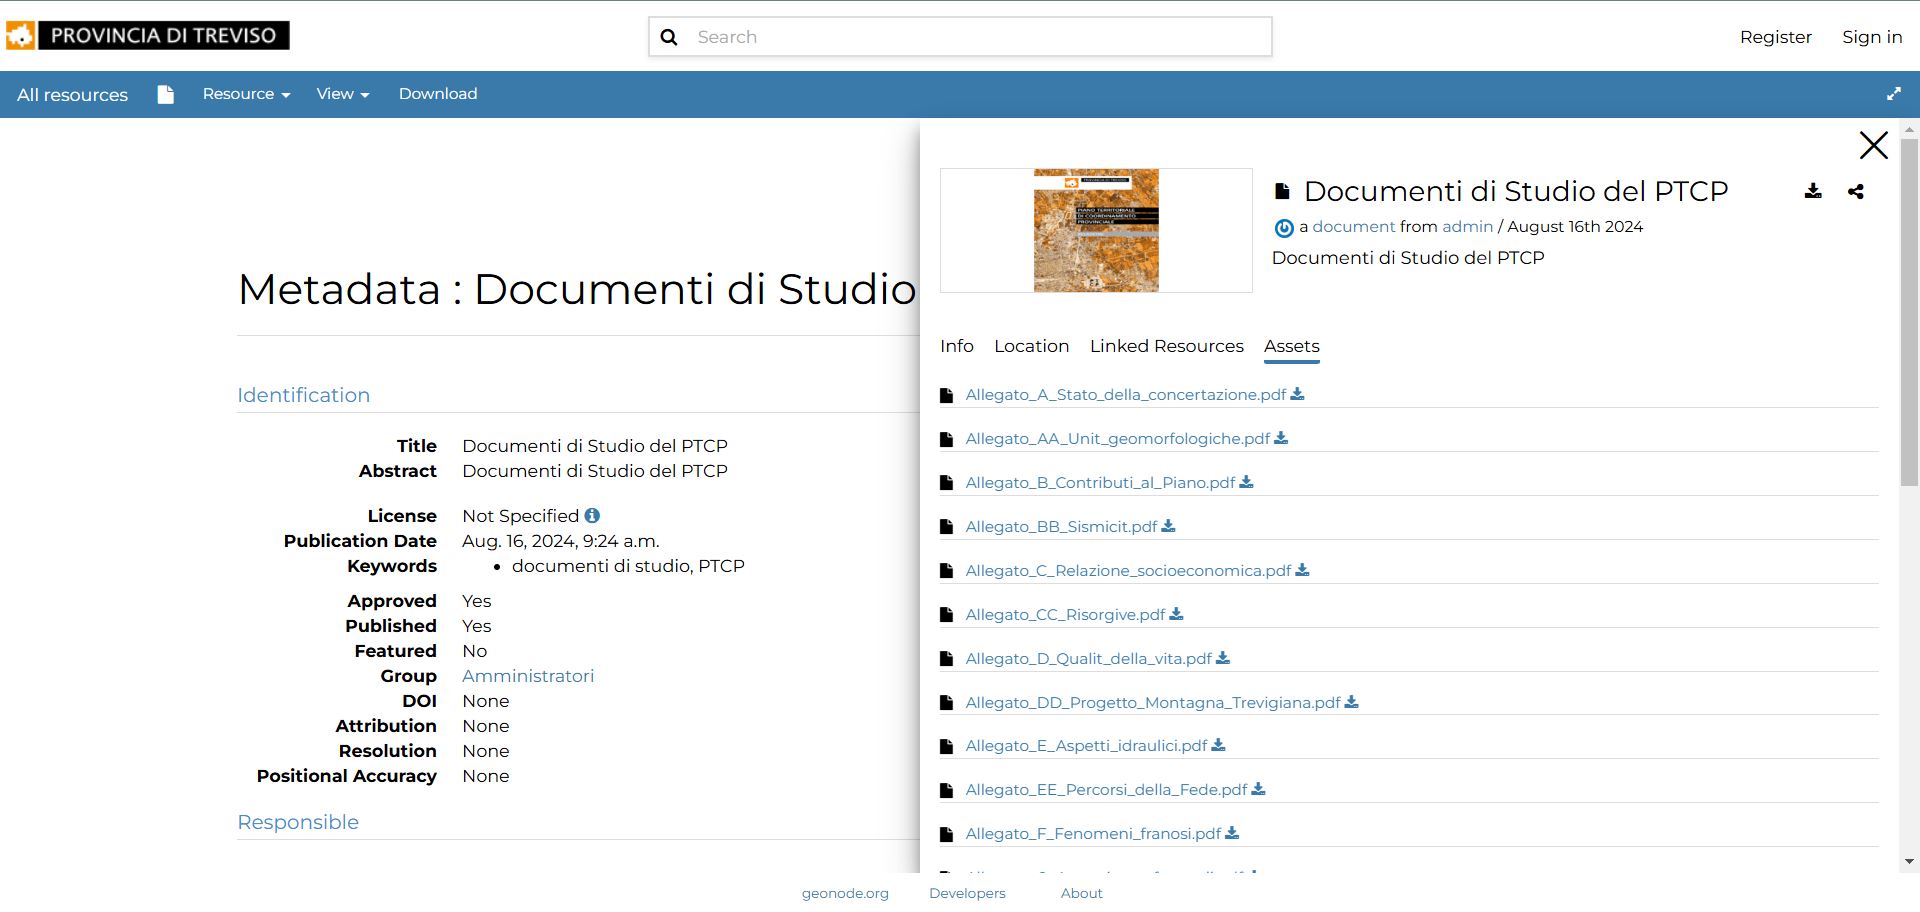Click file icon left of Allegato_F_Fenomeni_franosi.pdf
Image resolution: width=1920 pixels, height=912 pixels.
click(x=946, y=834)
